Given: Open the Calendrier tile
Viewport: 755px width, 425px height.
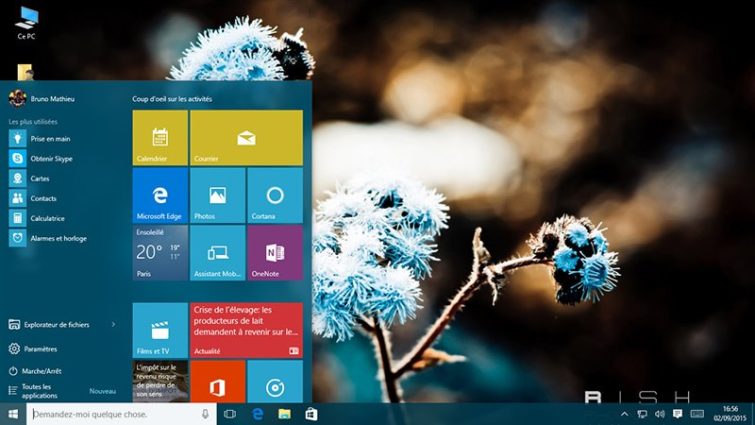Looking at the screenshot, I should click(160, 138).
